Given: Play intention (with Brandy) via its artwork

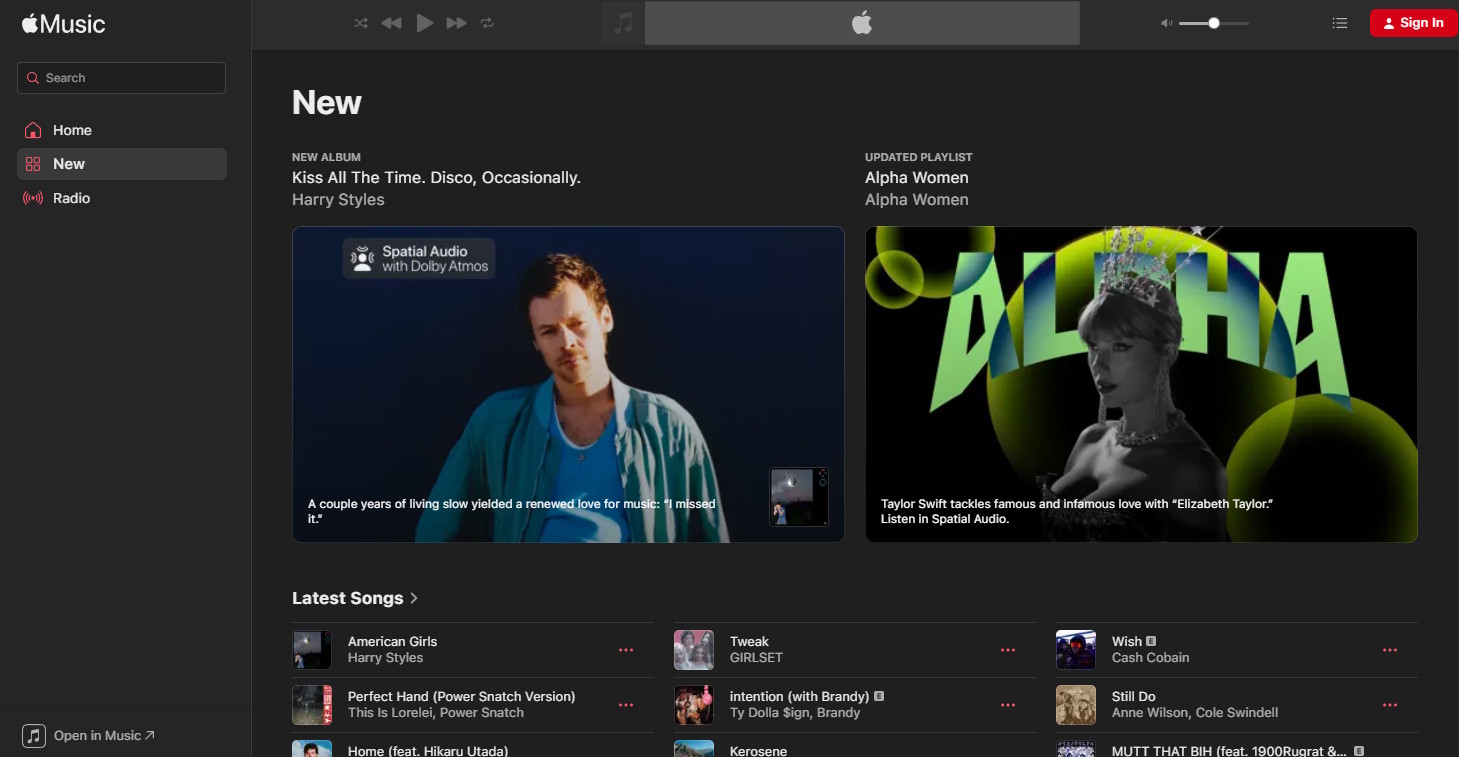Looking at the screenshot, I should click(x=694, y=705).
